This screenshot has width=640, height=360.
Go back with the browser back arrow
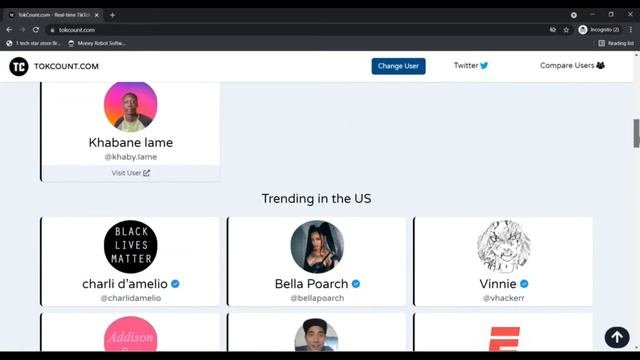click(9, 30)
